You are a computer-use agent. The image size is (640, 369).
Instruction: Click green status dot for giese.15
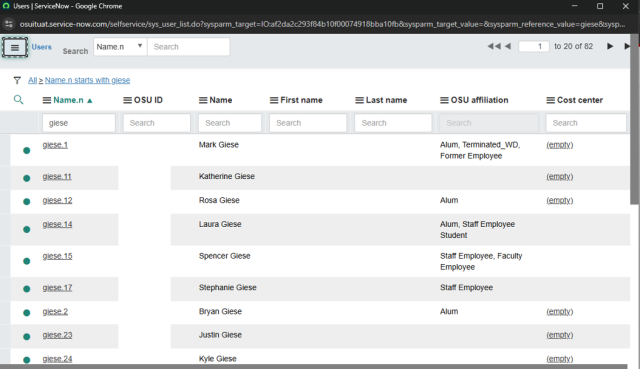[x=27, y=261]
